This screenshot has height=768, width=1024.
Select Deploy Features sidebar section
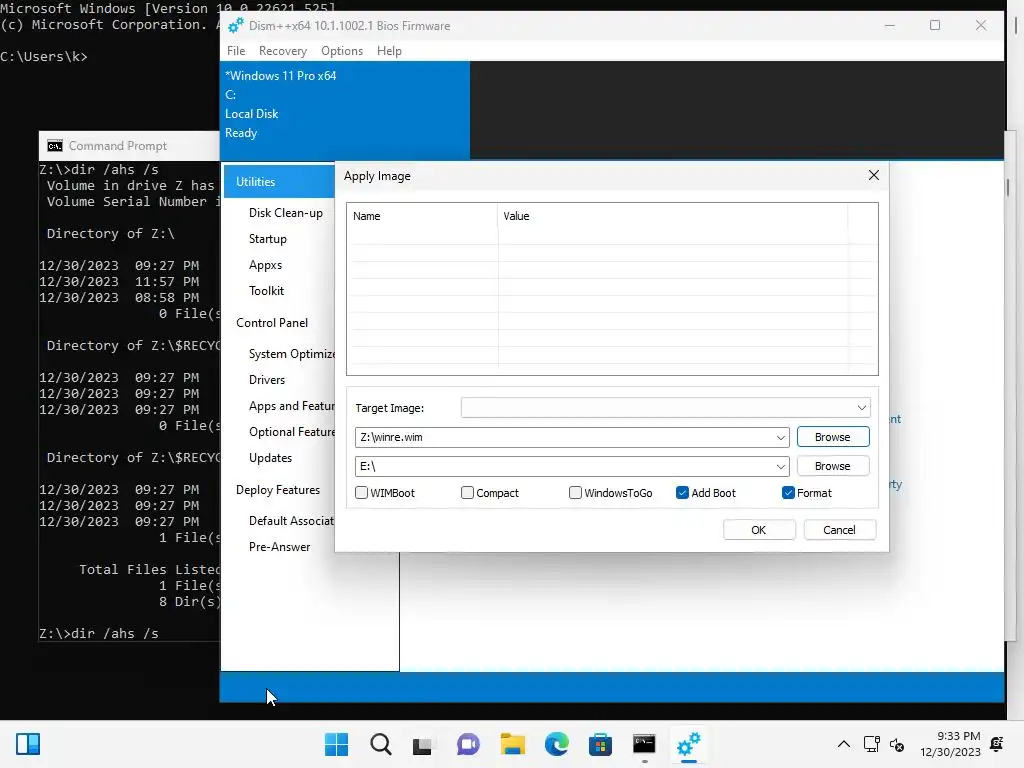point(278,490)
